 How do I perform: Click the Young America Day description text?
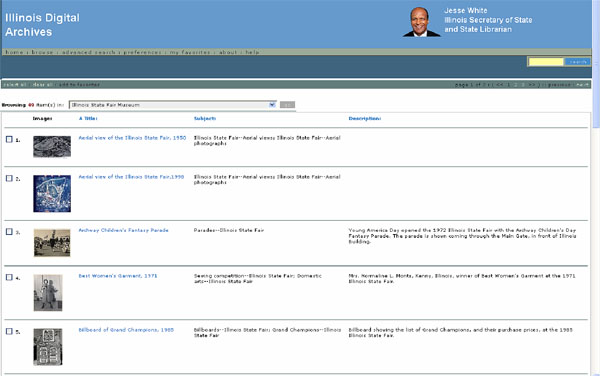coord(462,236)
